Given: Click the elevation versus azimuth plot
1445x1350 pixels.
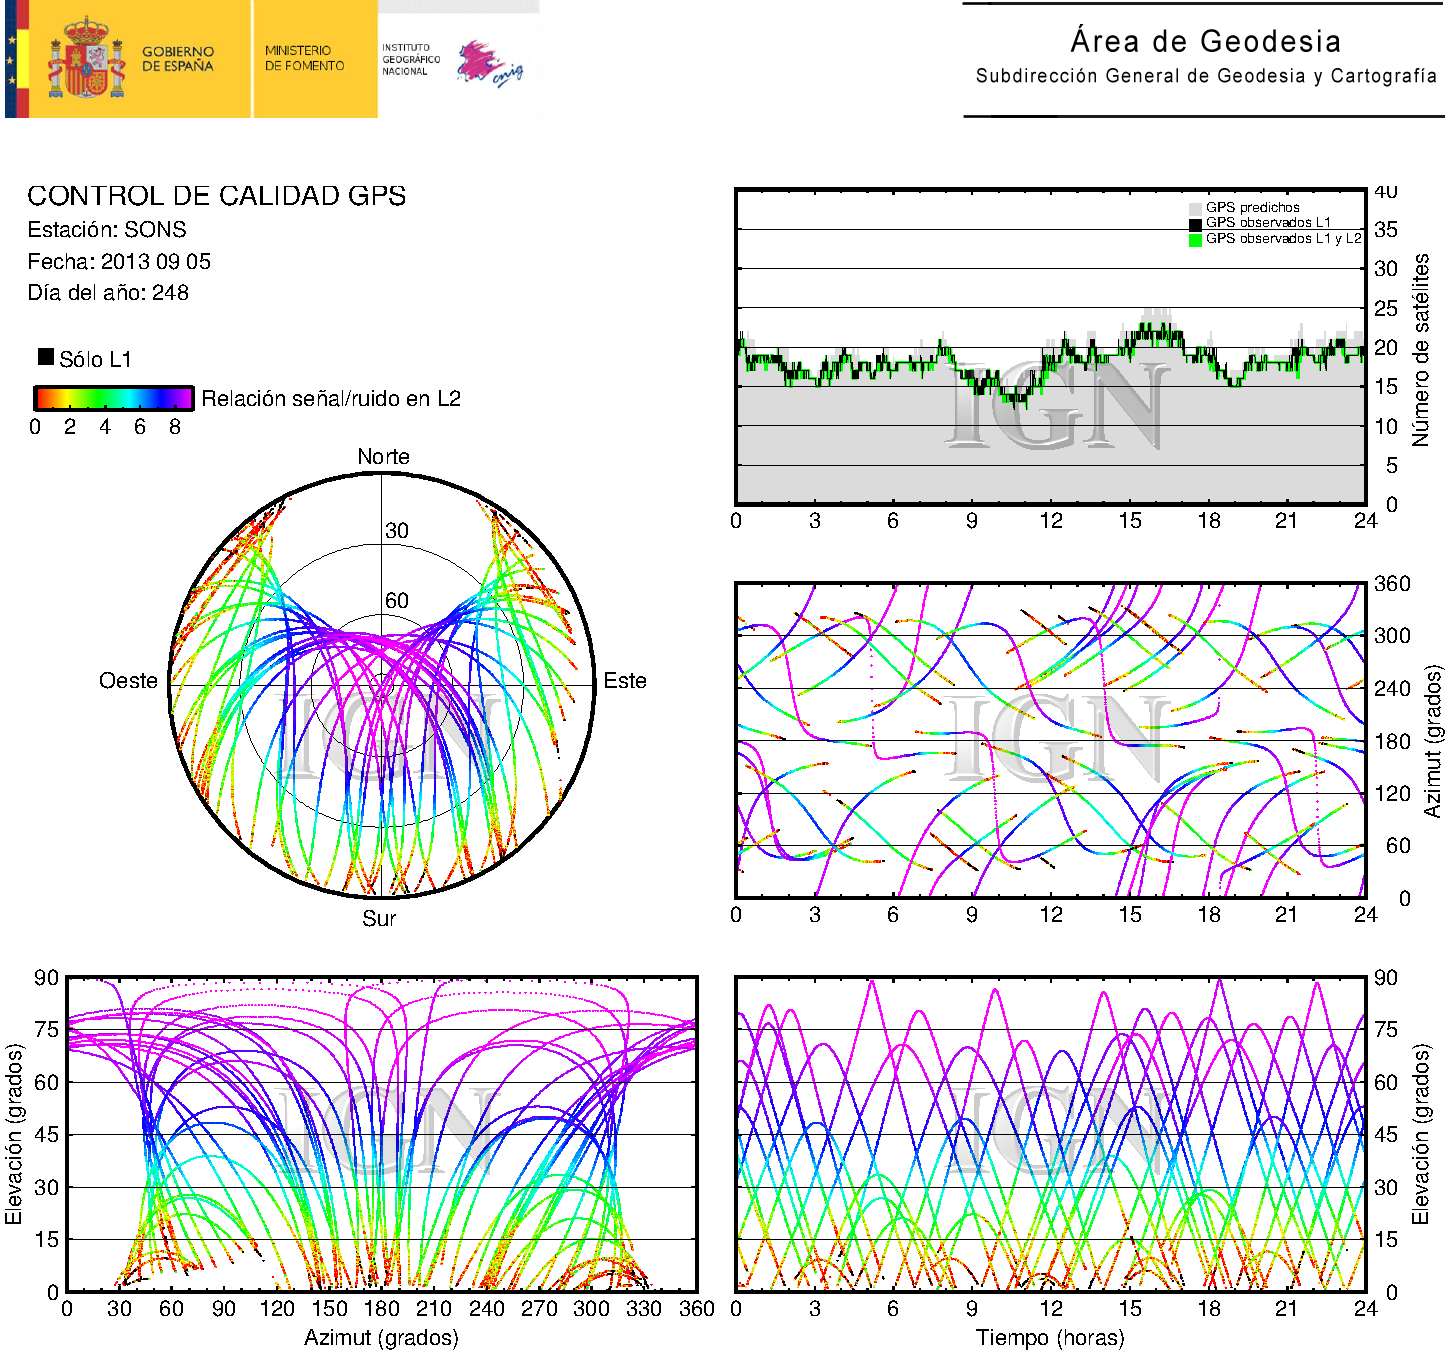Looking at the screenshot, I should click(381, 1134).
